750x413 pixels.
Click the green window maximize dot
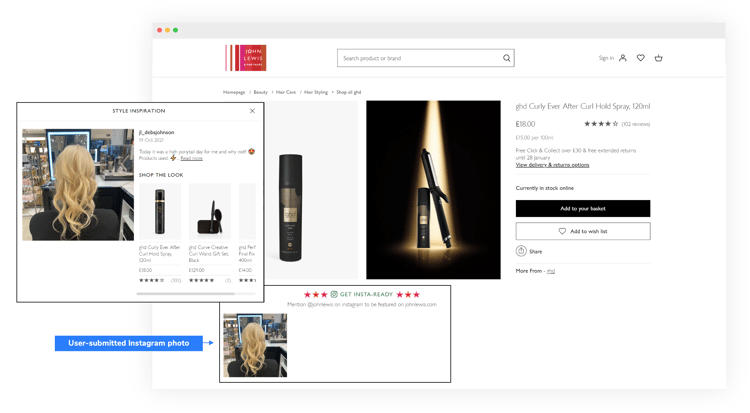point(176,30)
